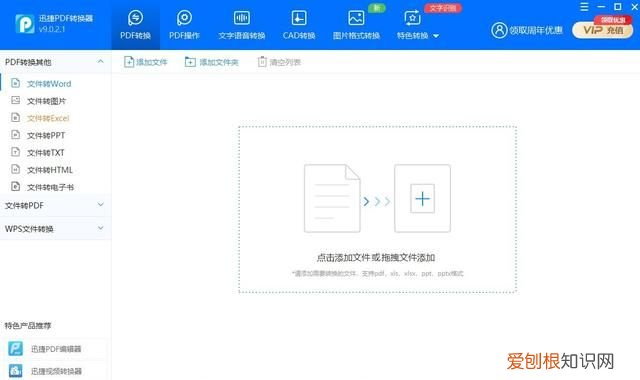Click the 文件转PPT slide icon
640x380 pixels.
pyautogui.click(x=16, y=135)
